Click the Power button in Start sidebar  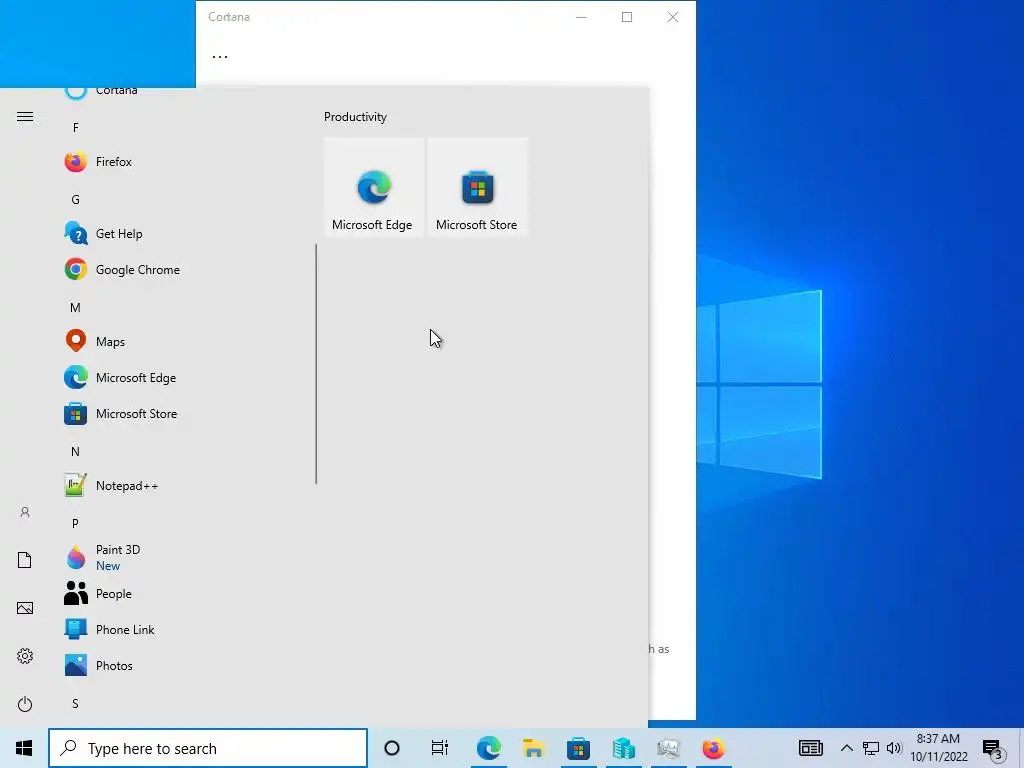click(25, 704)
